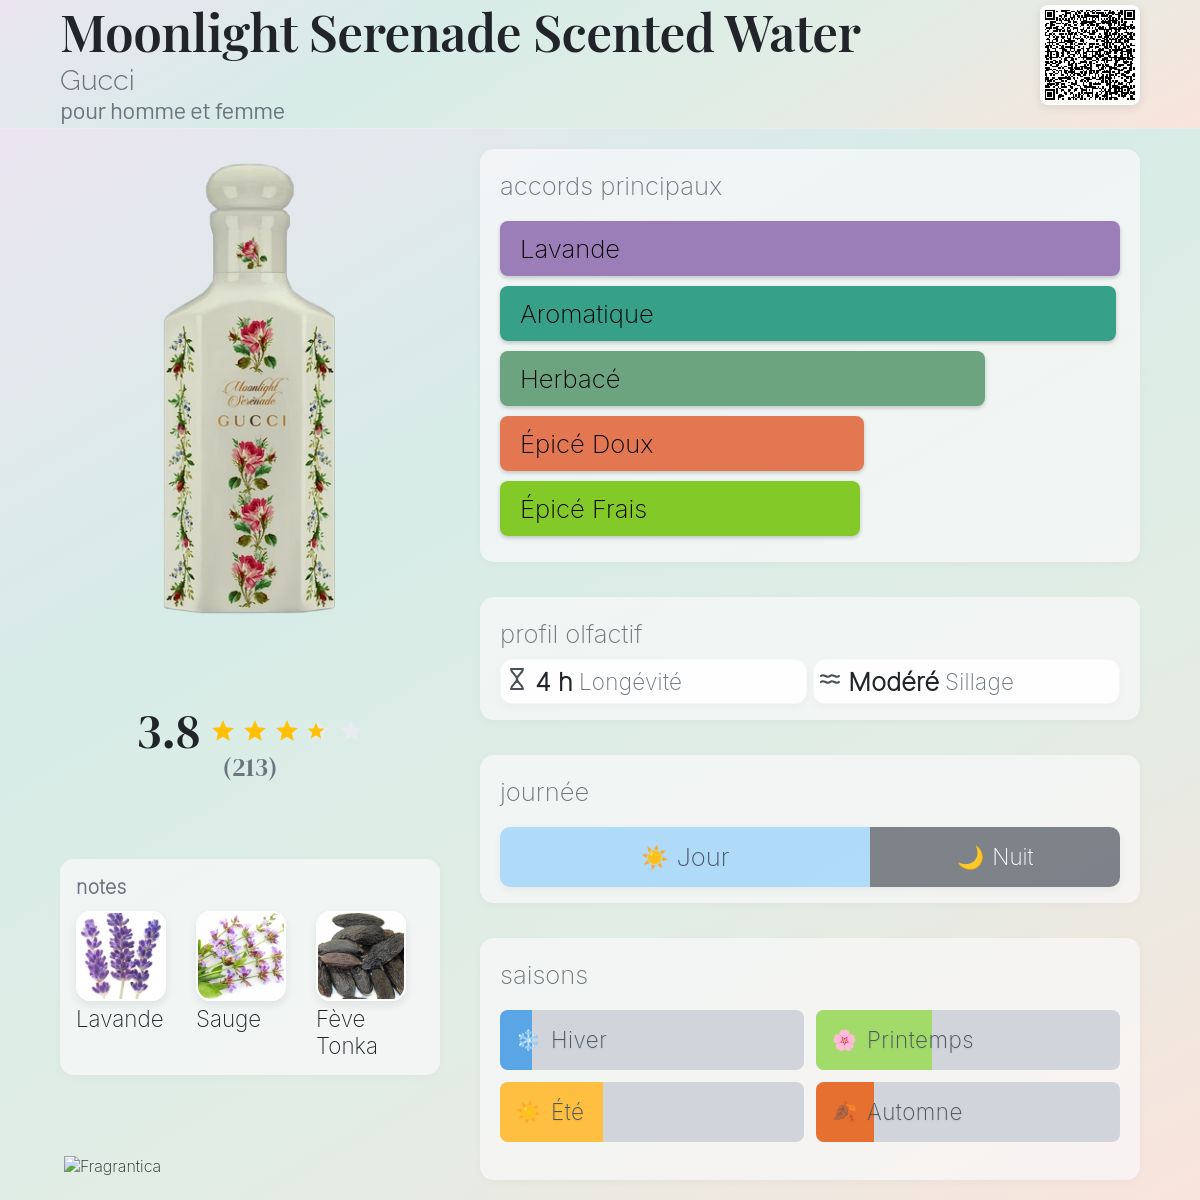1200x1200 pixels.
Task: Select the leaf icon for Automne
Action: click(843, 1112)
